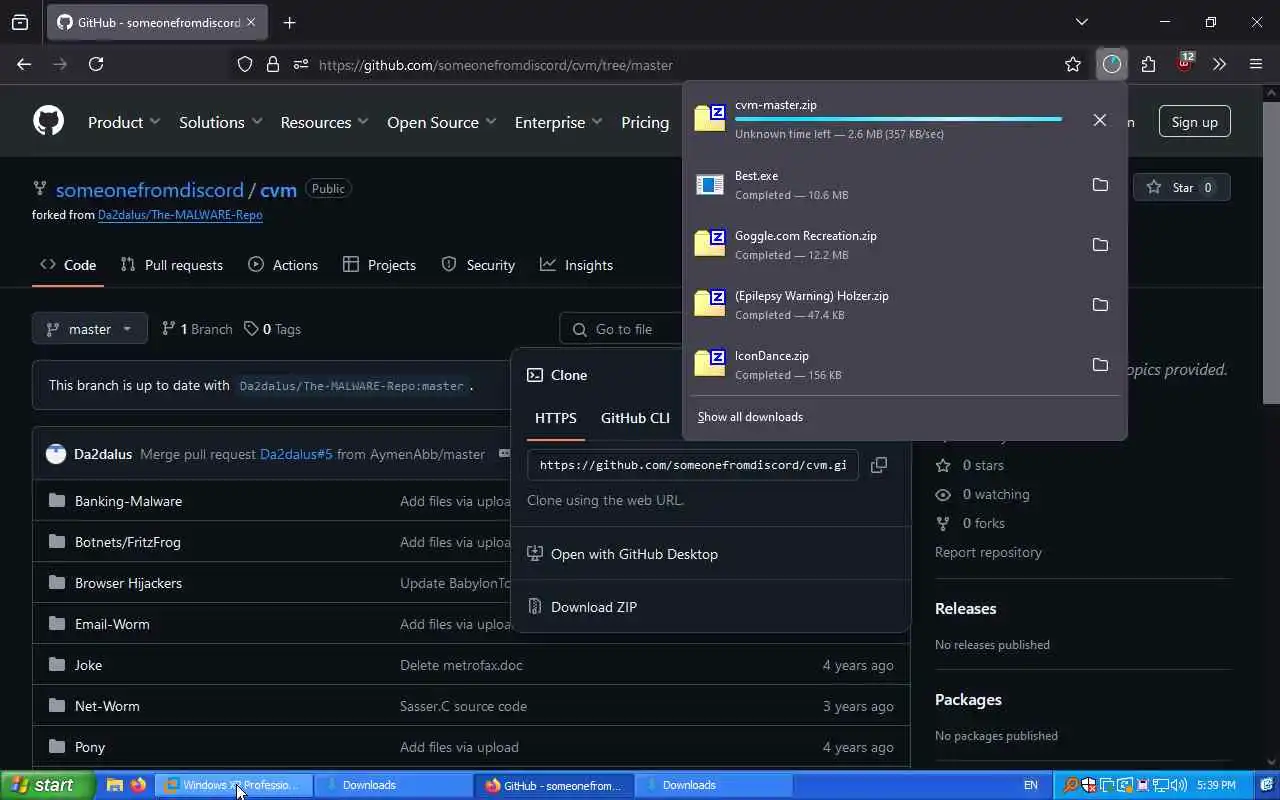Image resolution: width=1280 pixels, height=800 pixels.
Task: Click the padlock site security icon
Action: coord(273,64)
